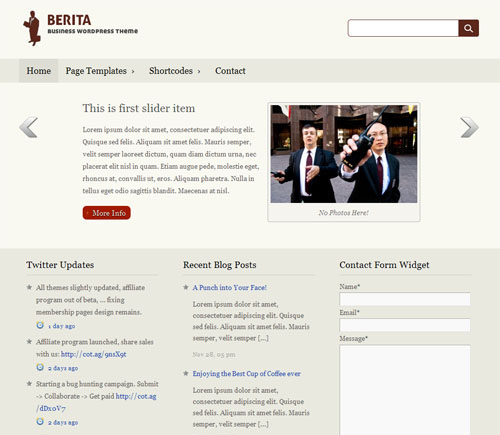500x435 pixels.
Task: Open the Page Templates menu item
Action: click(96, 71)
